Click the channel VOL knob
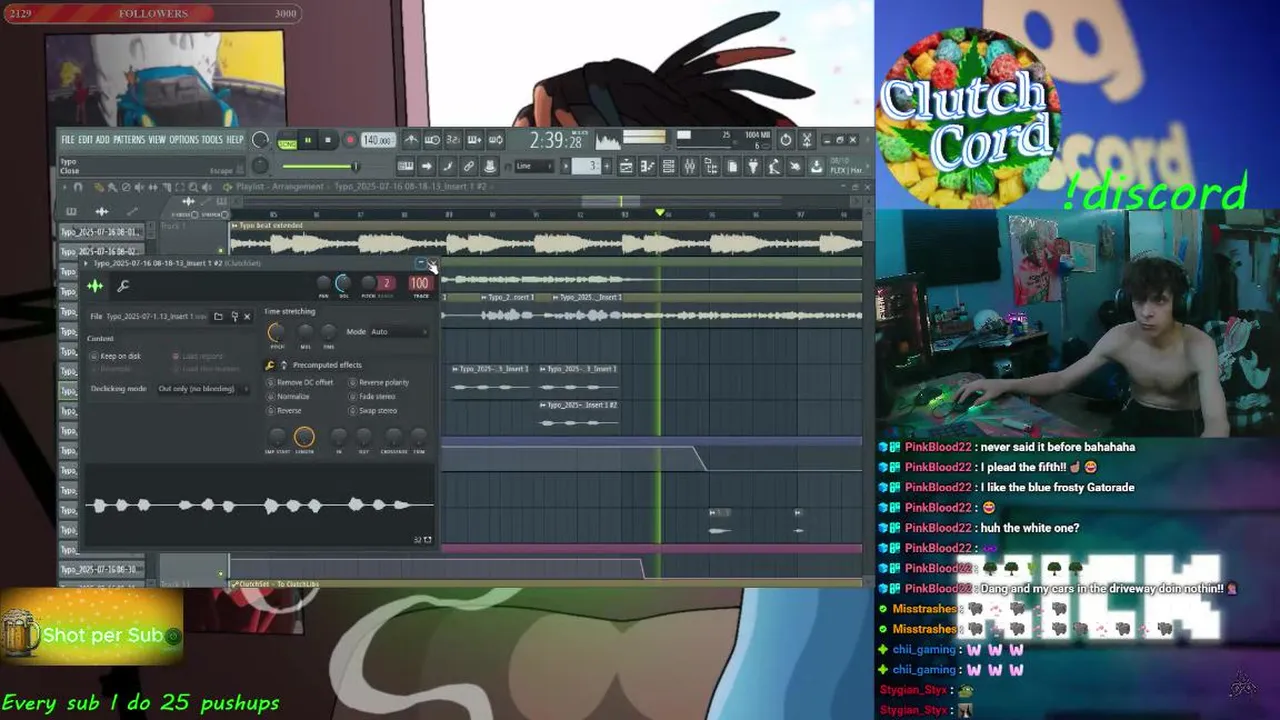This screenshot has width=1280, height=720. tap(344, 283)
